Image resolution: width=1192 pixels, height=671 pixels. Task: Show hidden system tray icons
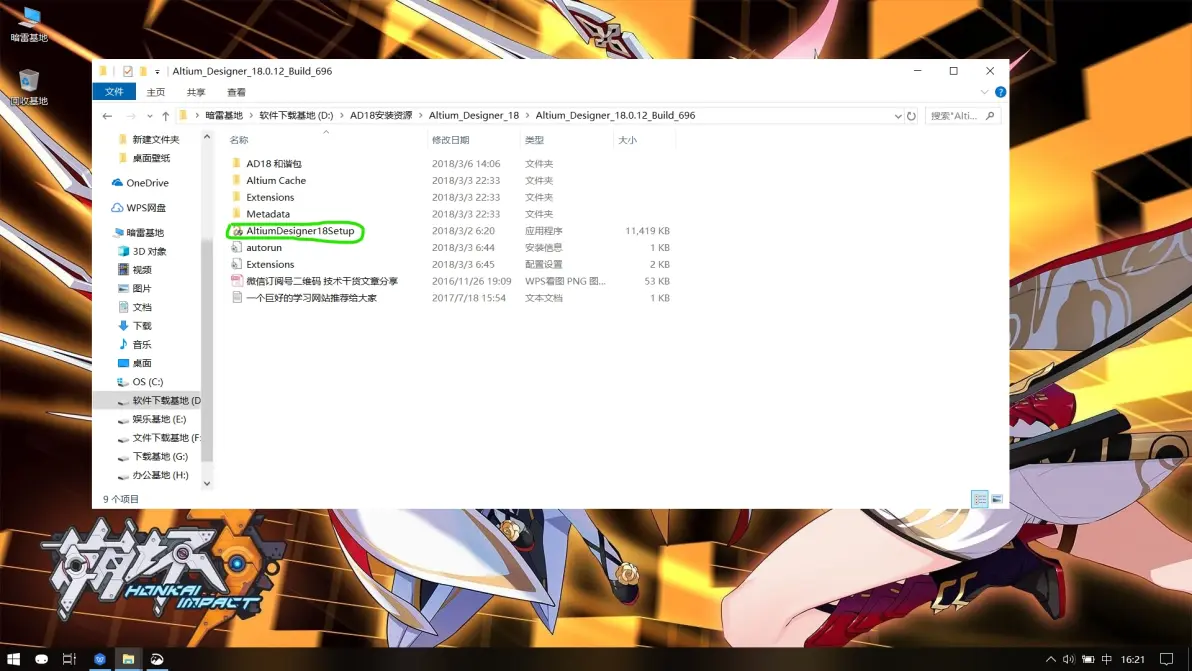1051,659
